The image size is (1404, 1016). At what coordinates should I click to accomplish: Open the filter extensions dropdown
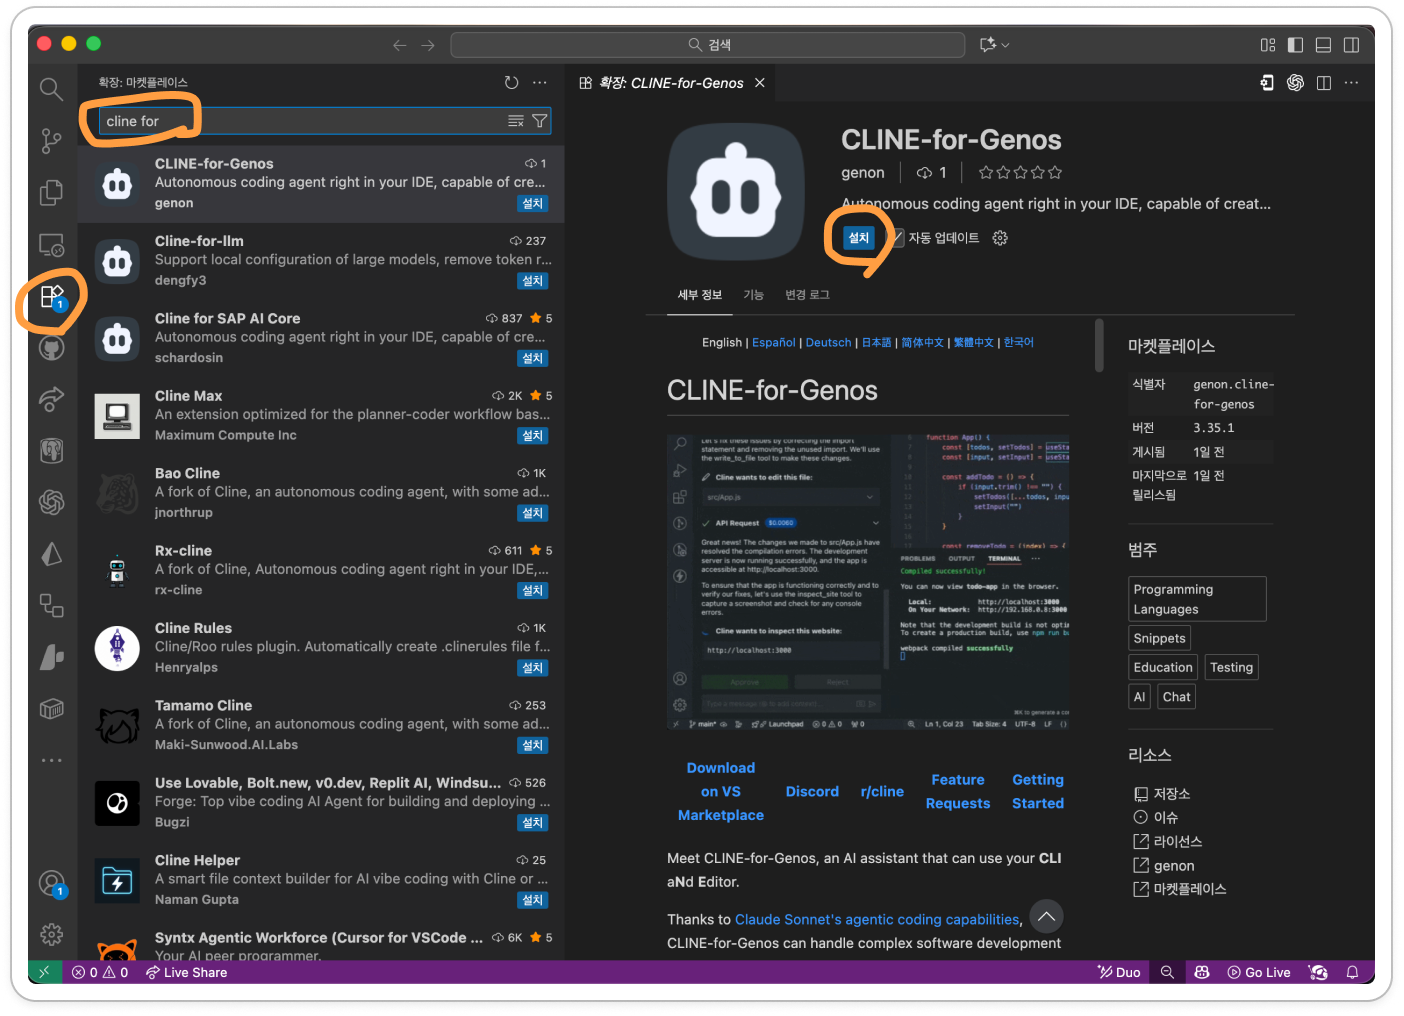click(540, 121)
